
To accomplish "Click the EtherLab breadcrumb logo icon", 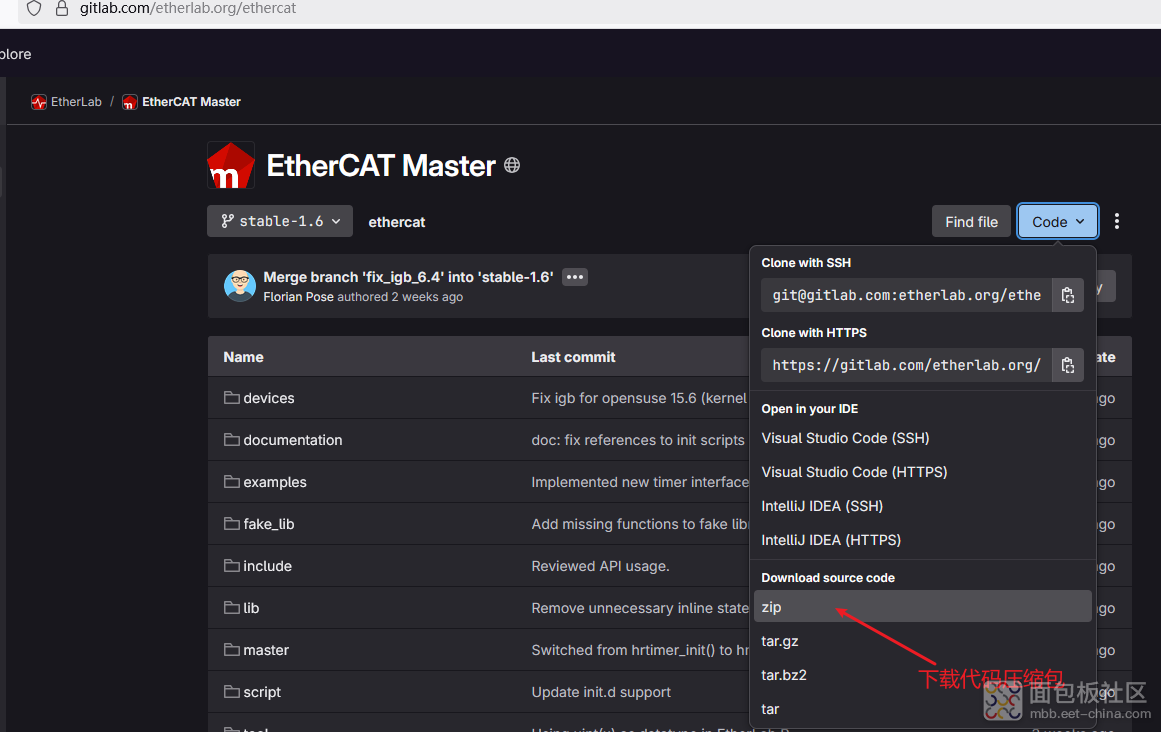I will (39, 102).
